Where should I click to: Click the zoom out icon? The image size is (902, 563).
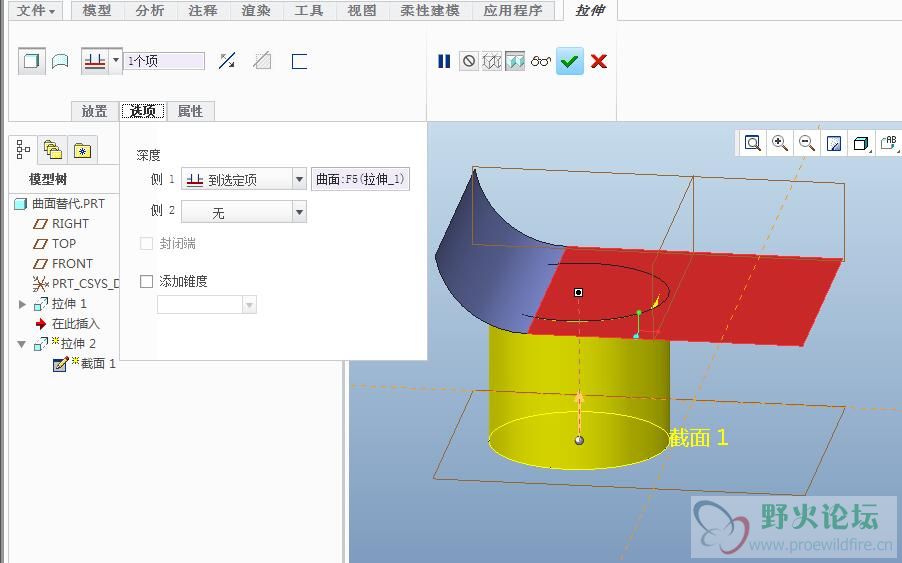[807, 143]
